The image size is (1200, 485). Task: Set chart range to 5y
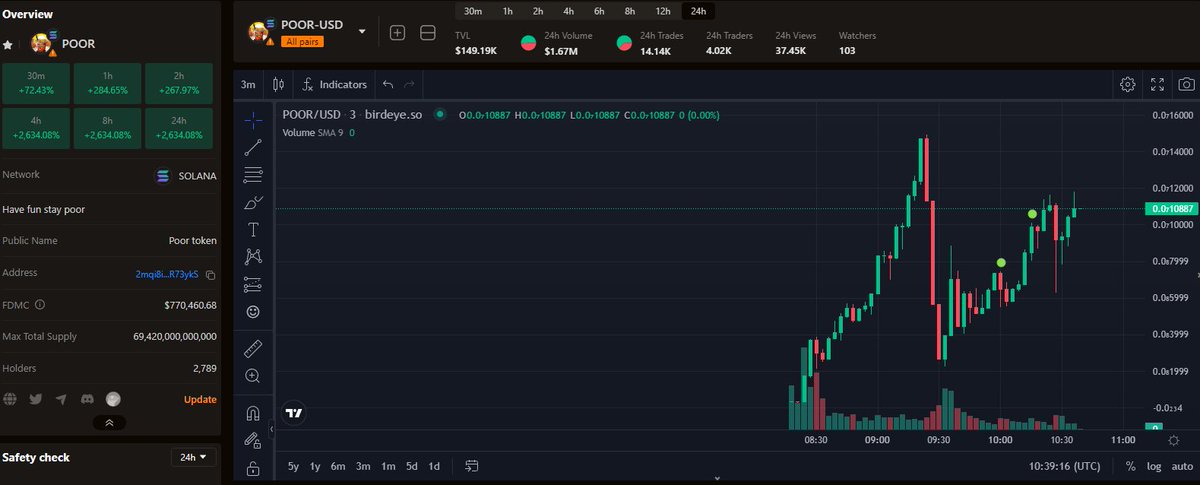[293, 466]
